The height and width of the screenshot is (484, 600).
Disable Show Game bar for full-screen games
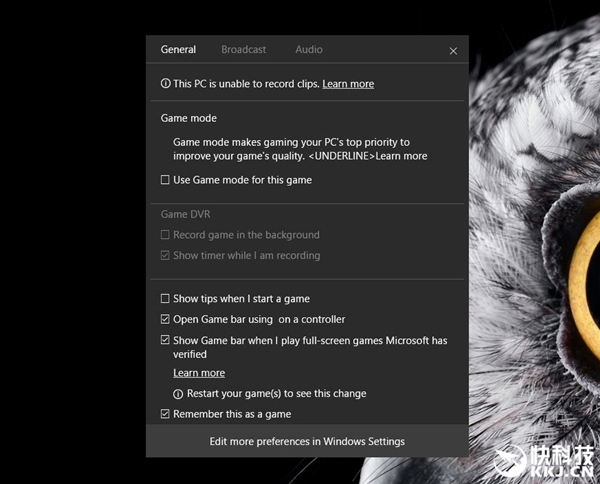[166, 341]
